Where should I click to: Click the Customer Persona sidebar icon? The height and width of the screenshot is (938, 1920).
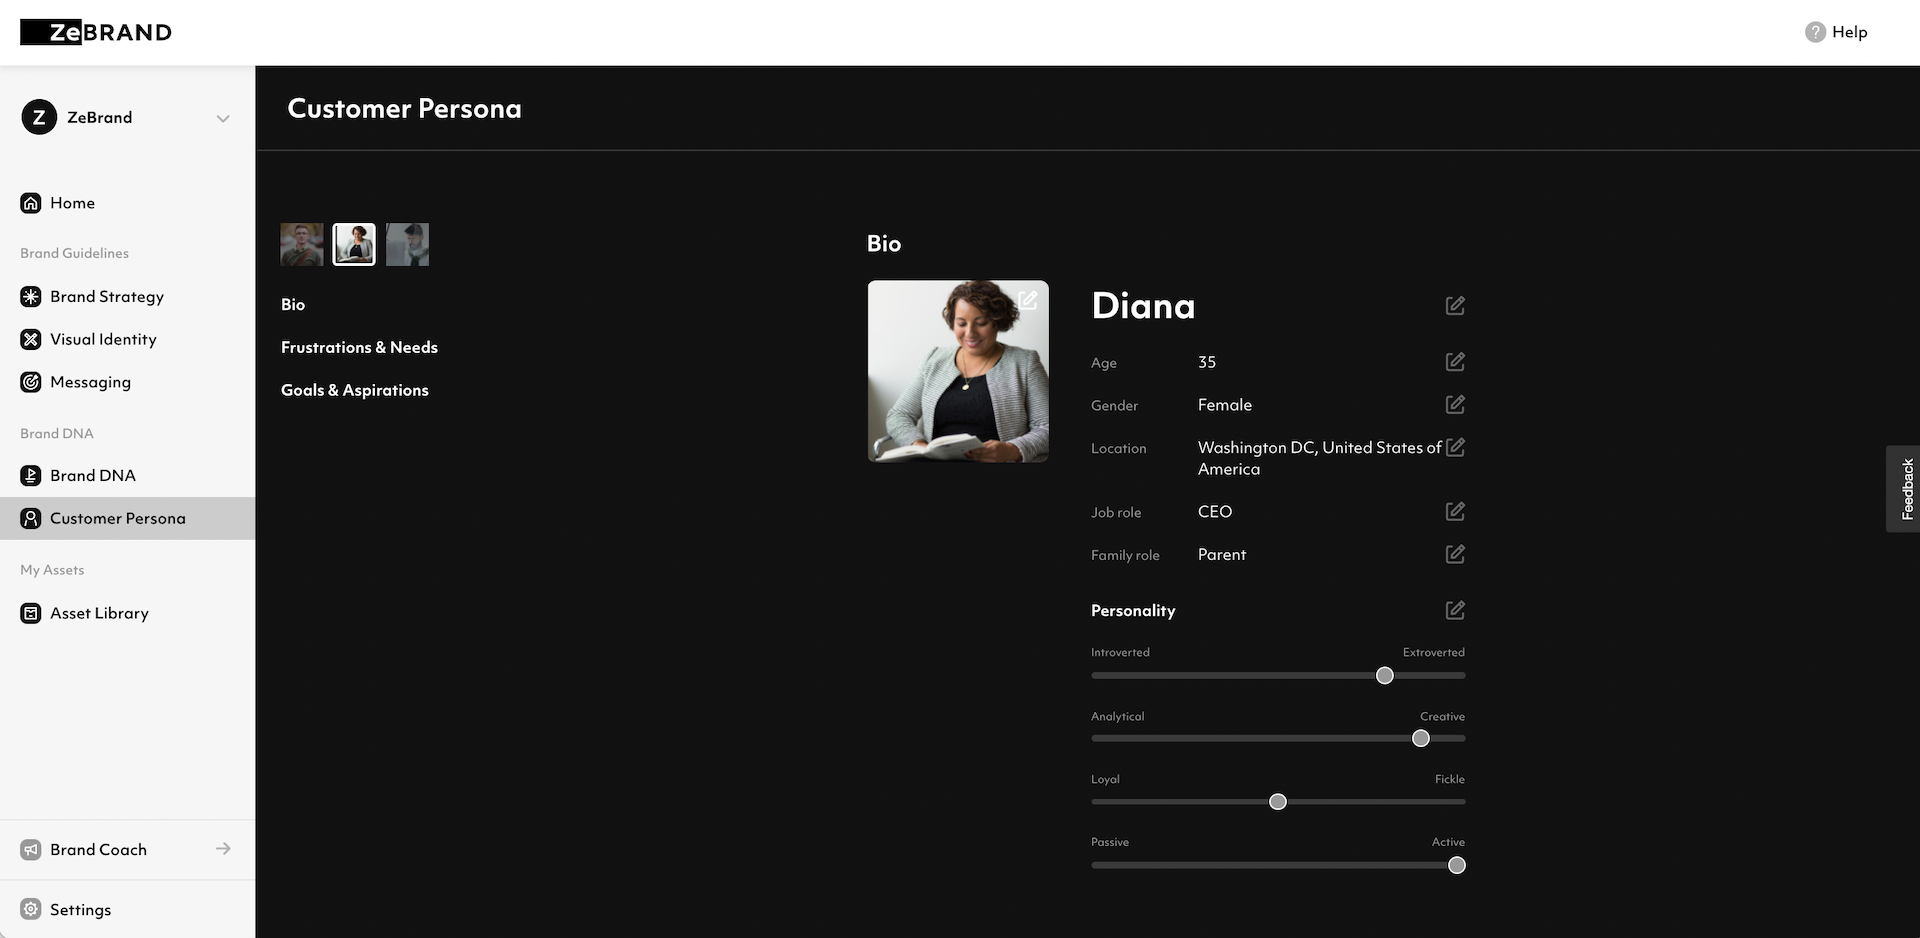point(31,518)
